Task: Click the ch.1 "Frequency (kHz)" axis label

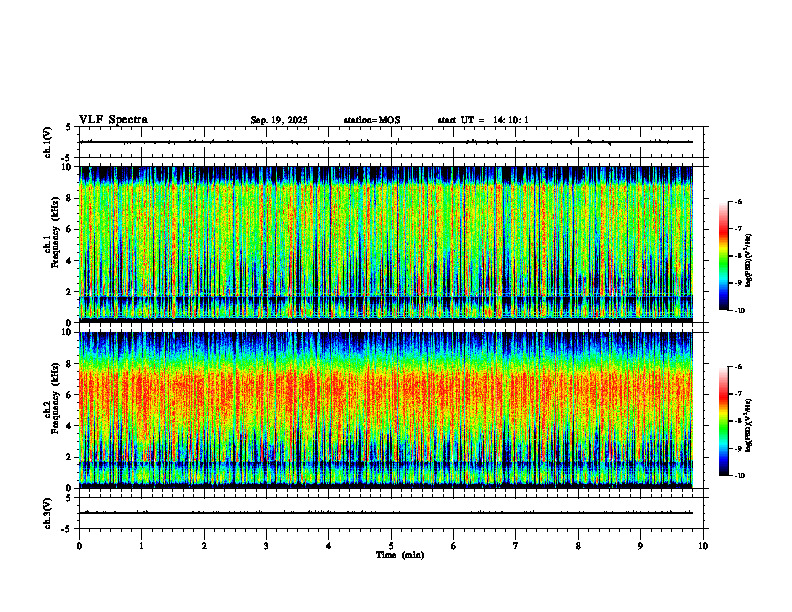Action: click(55, 233)
